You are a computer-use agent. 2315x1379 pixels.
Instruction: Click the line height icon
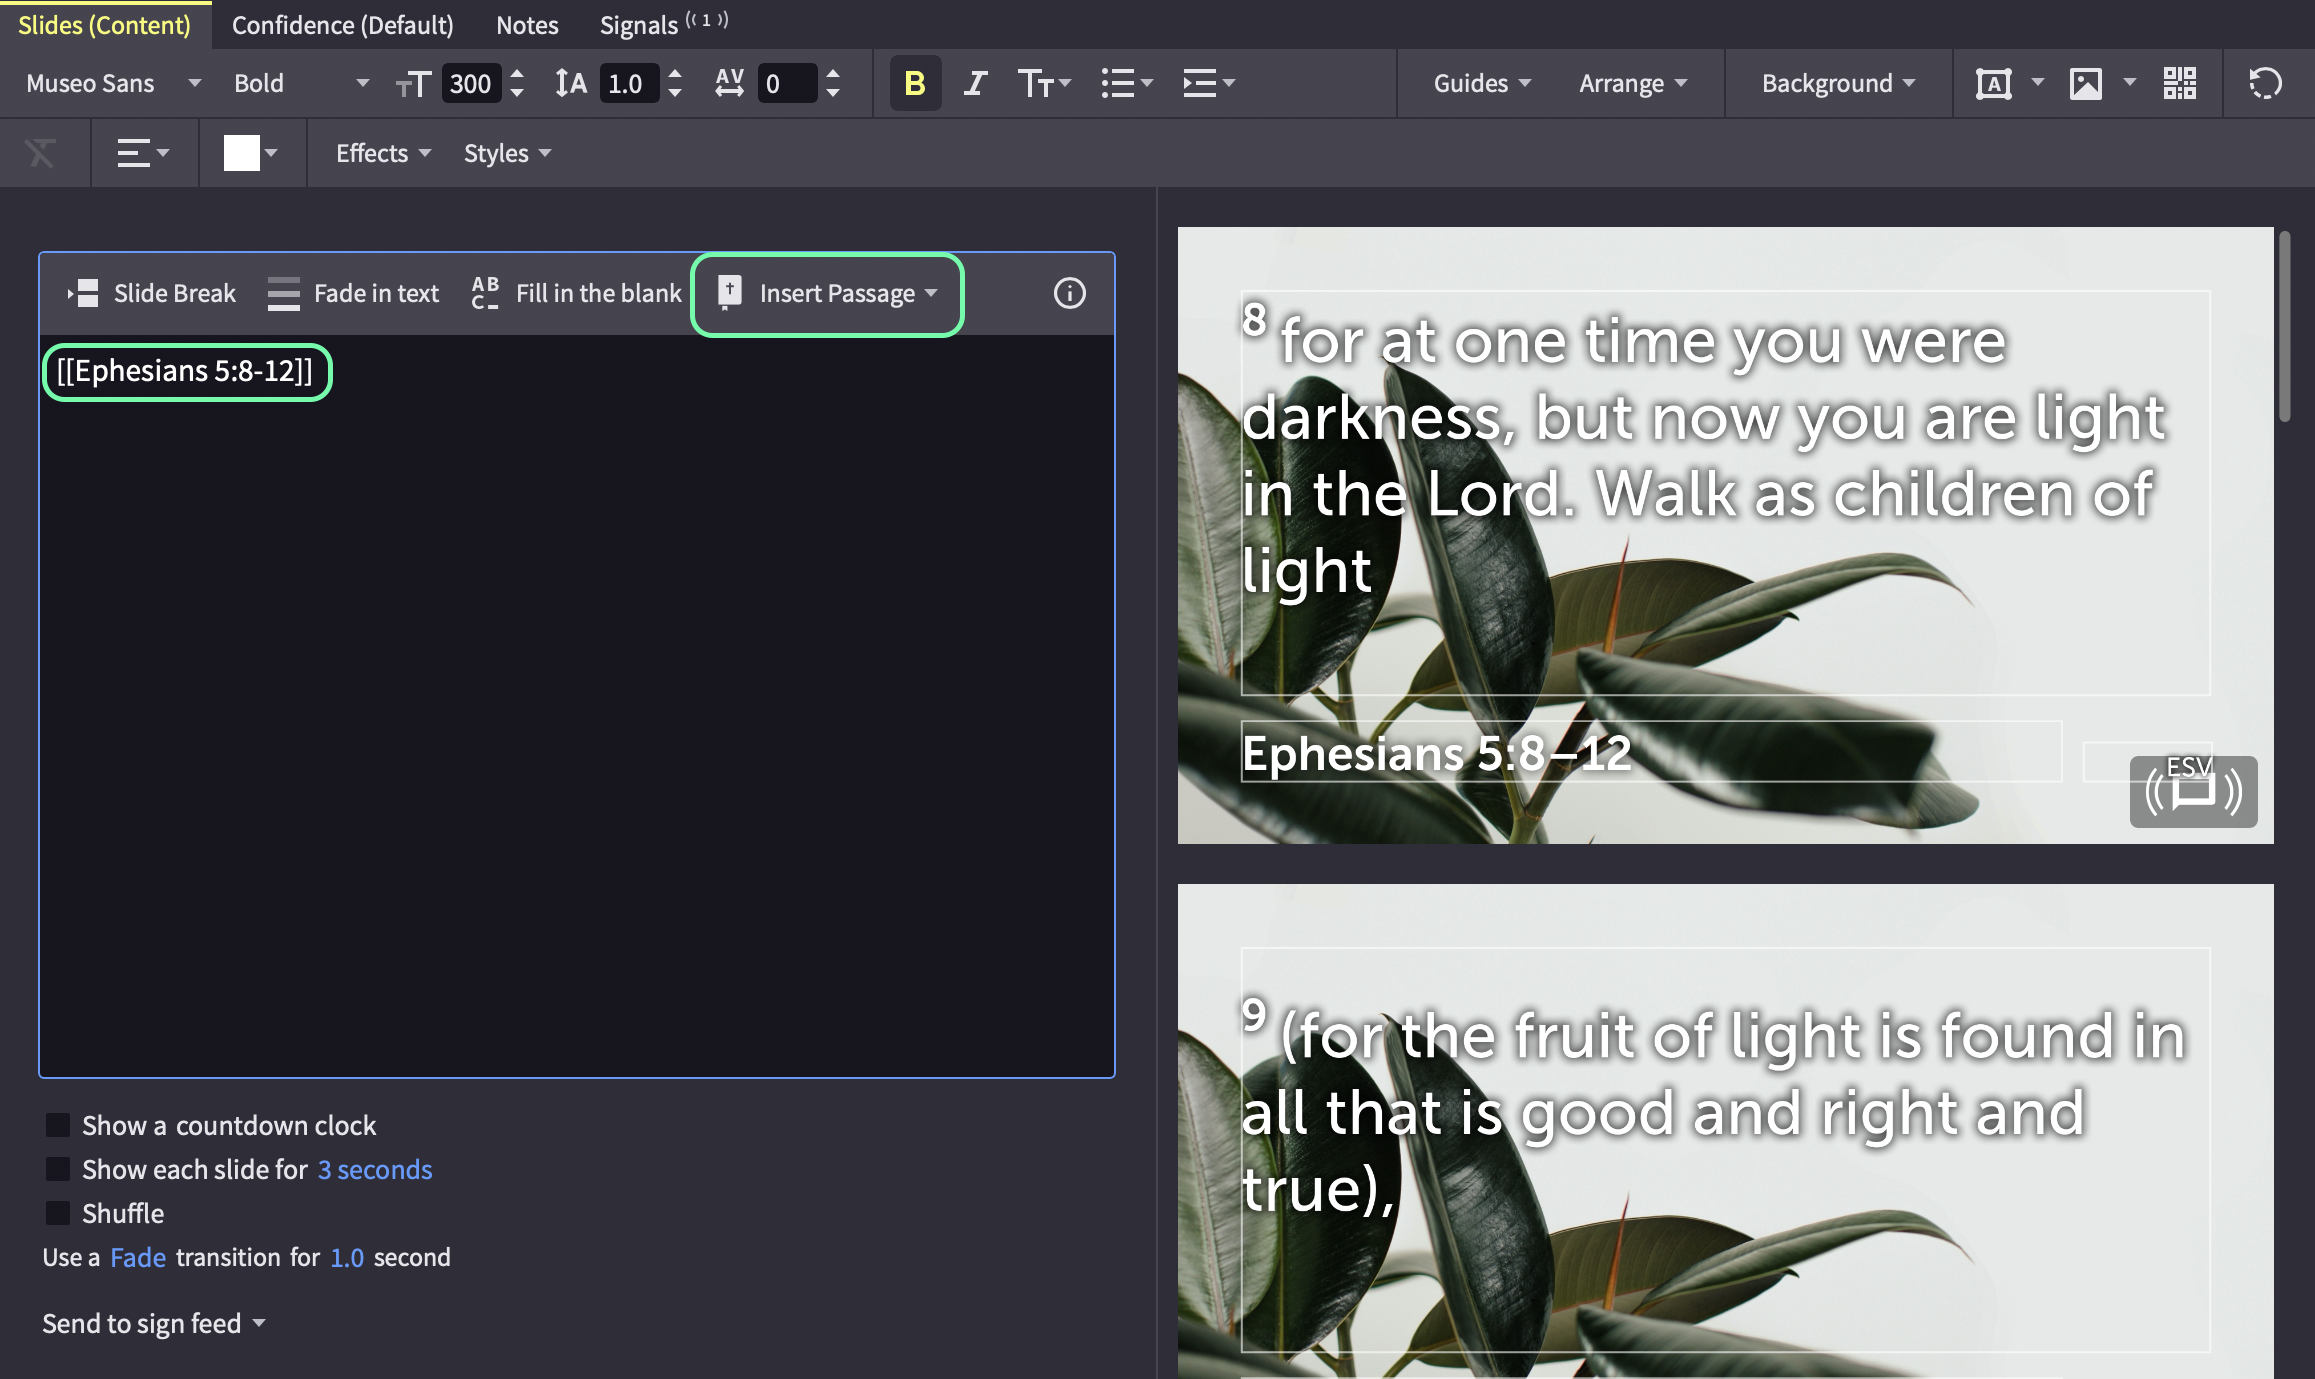coord(571,83)
